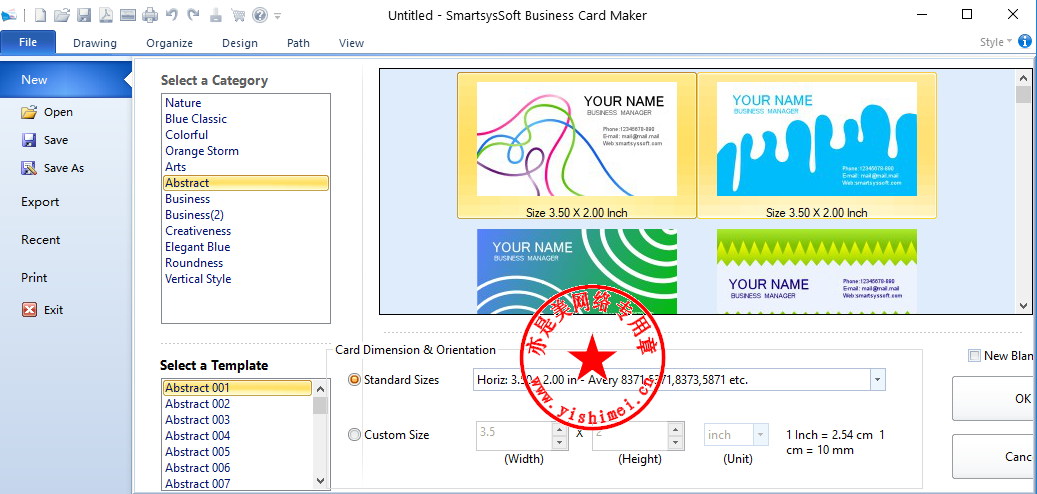This screenshot has height=494, width=1037.
Task: Click up arrow of template preview scrollbar
Action: [1023, 77]
